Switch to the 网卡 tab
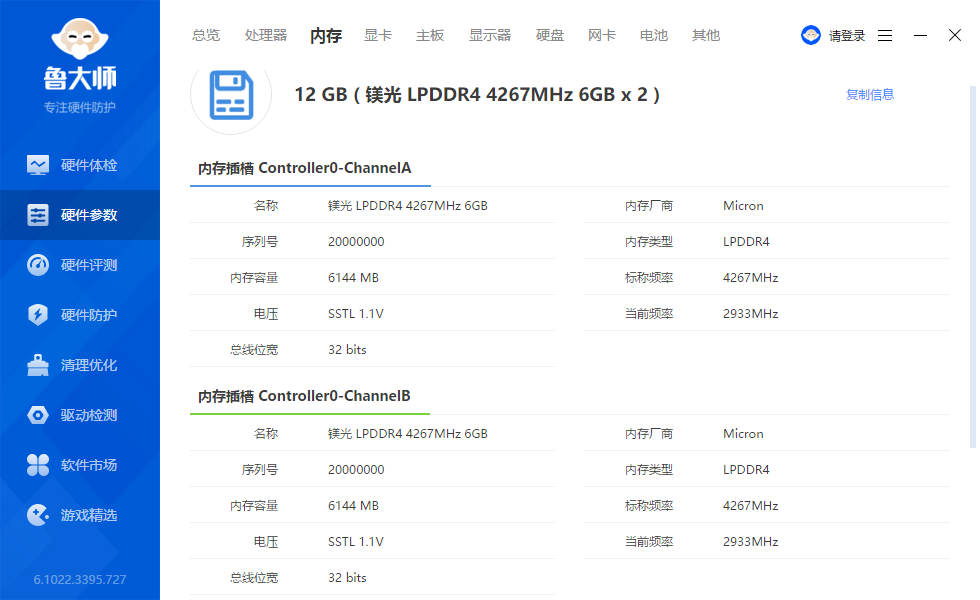Screen dimensions: 980x600 point(602,35)
